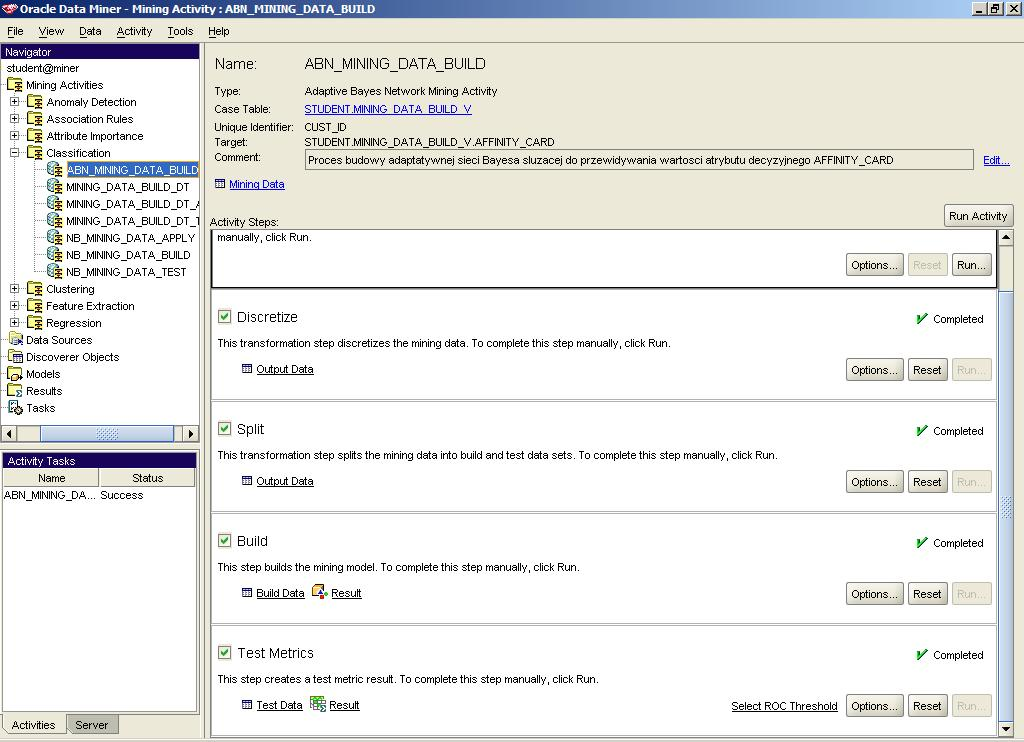Toggle the Discretize step checkbox
The image size is (1024, 742).
pyautogui.click(x=225, y=317)
